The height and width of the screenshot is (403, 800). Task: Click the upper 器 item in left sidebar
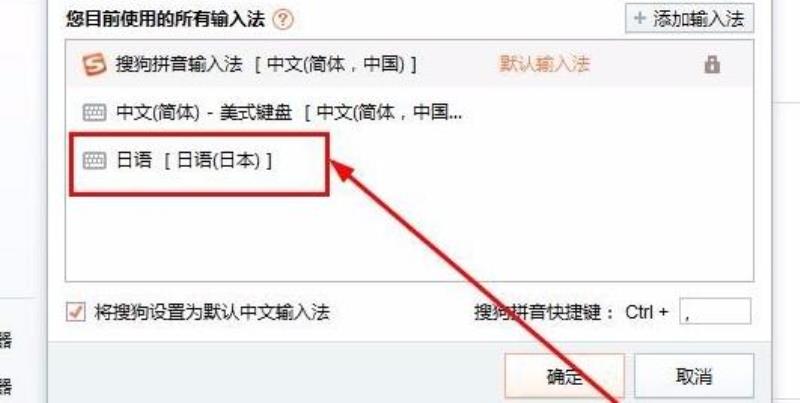pos(5,340)
